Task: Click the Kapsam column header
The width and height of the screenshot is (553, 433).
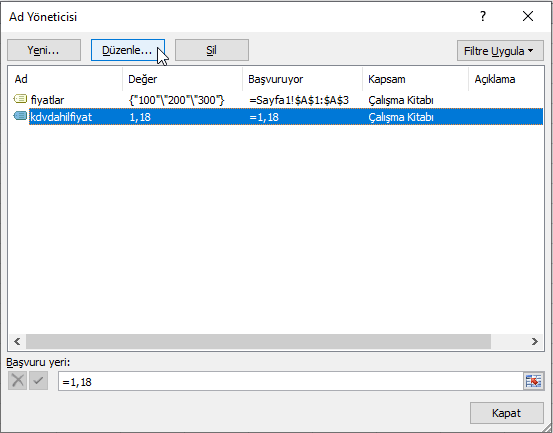Action: click(415, 79)
